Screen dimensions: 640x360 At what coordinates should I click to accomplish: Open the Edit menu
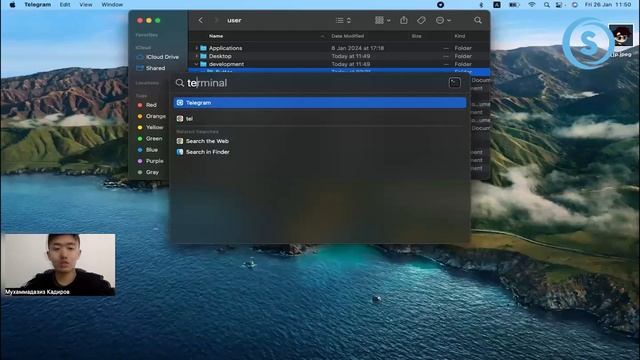click(65, 4)
